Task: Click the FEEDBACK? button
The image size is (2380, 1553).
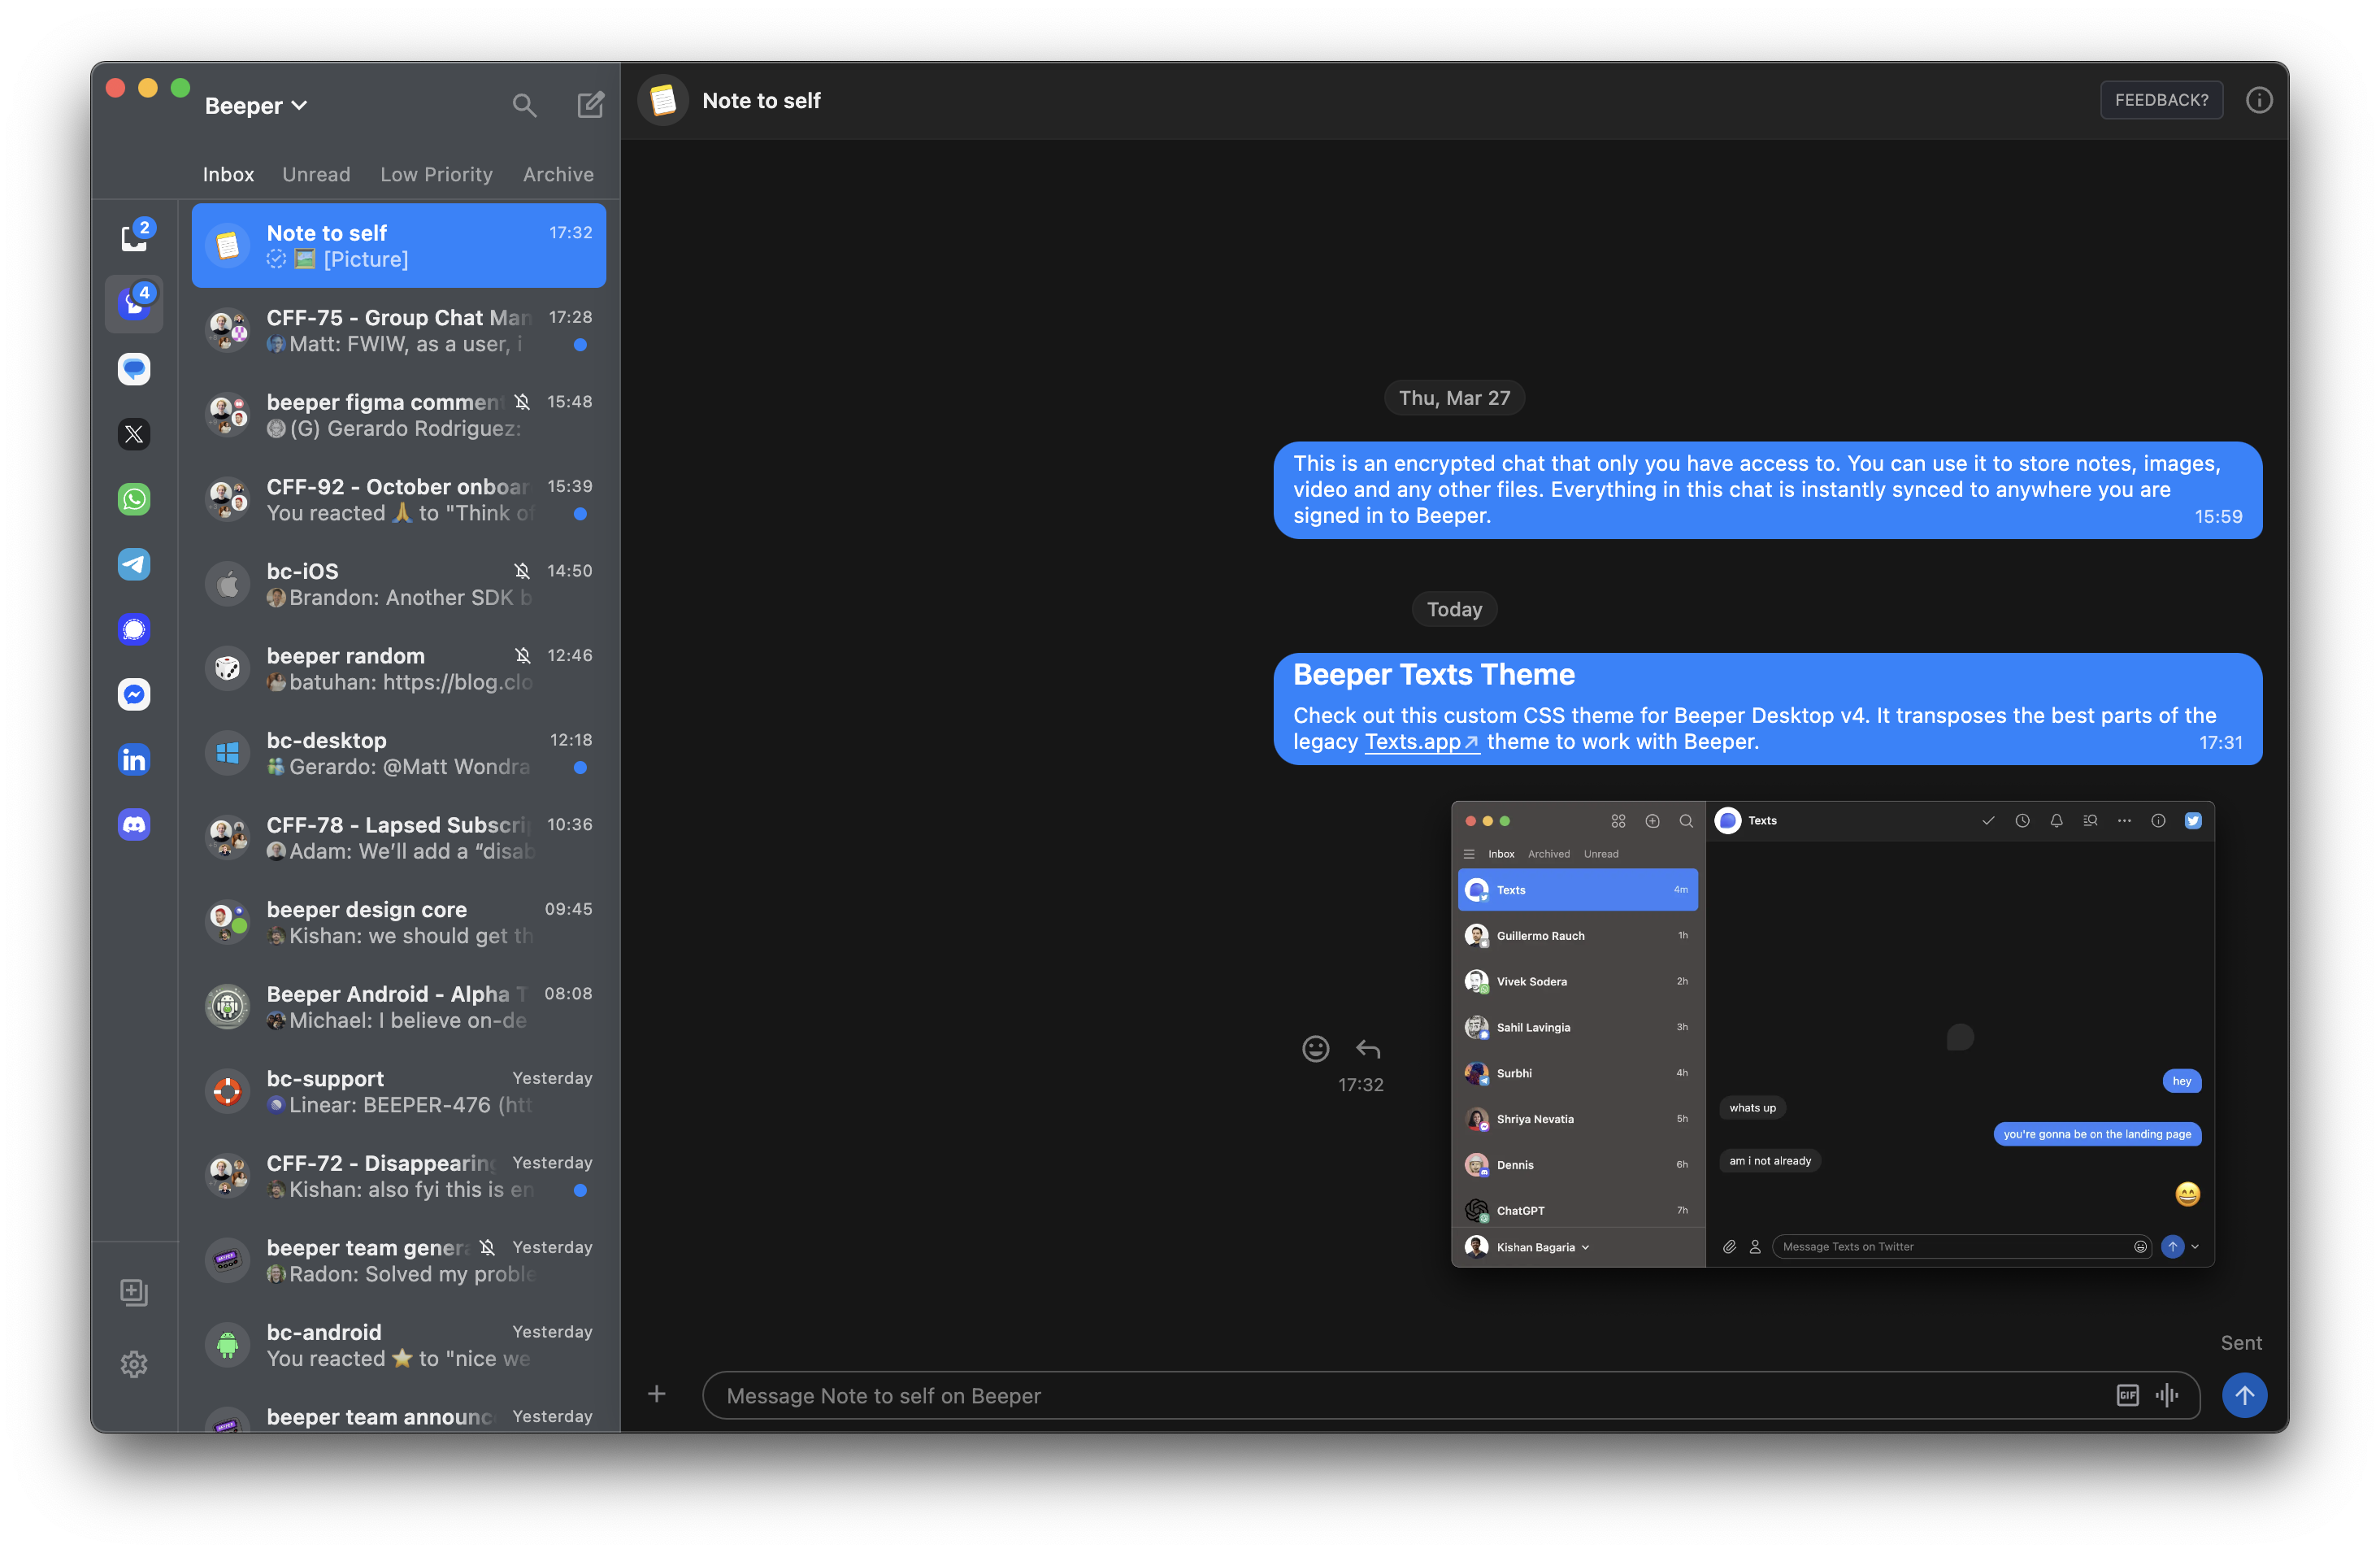Action: click(2161, 100)
